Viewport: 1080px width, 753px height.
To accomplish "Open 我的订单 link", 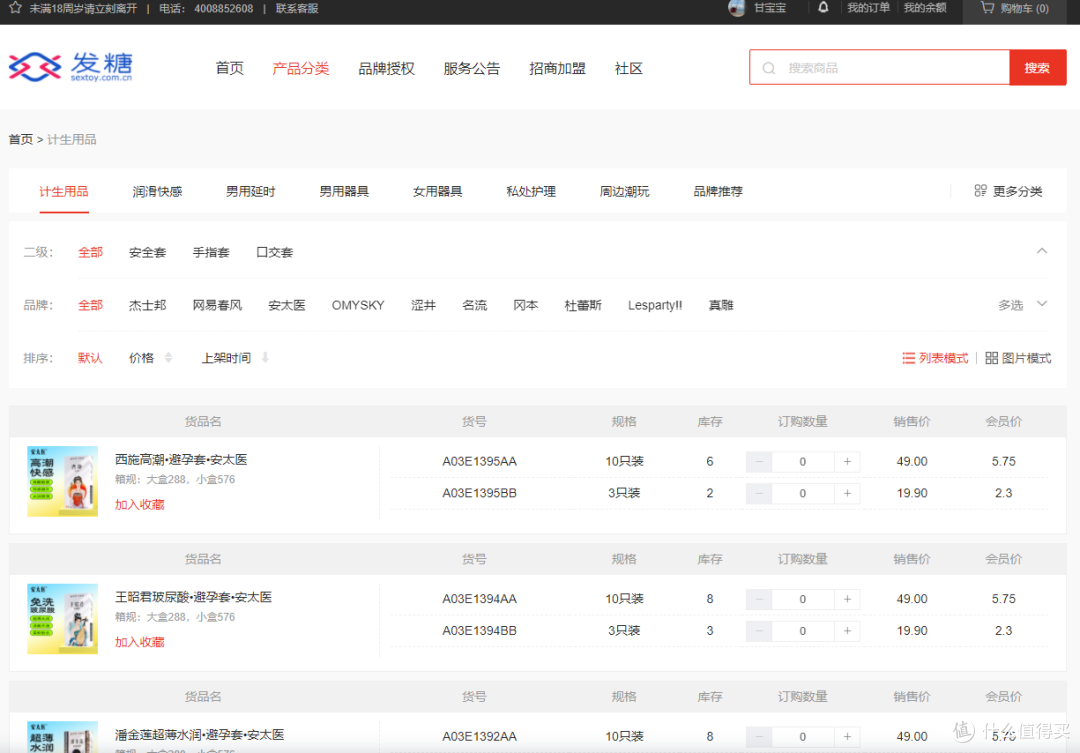I will [869, 8].
